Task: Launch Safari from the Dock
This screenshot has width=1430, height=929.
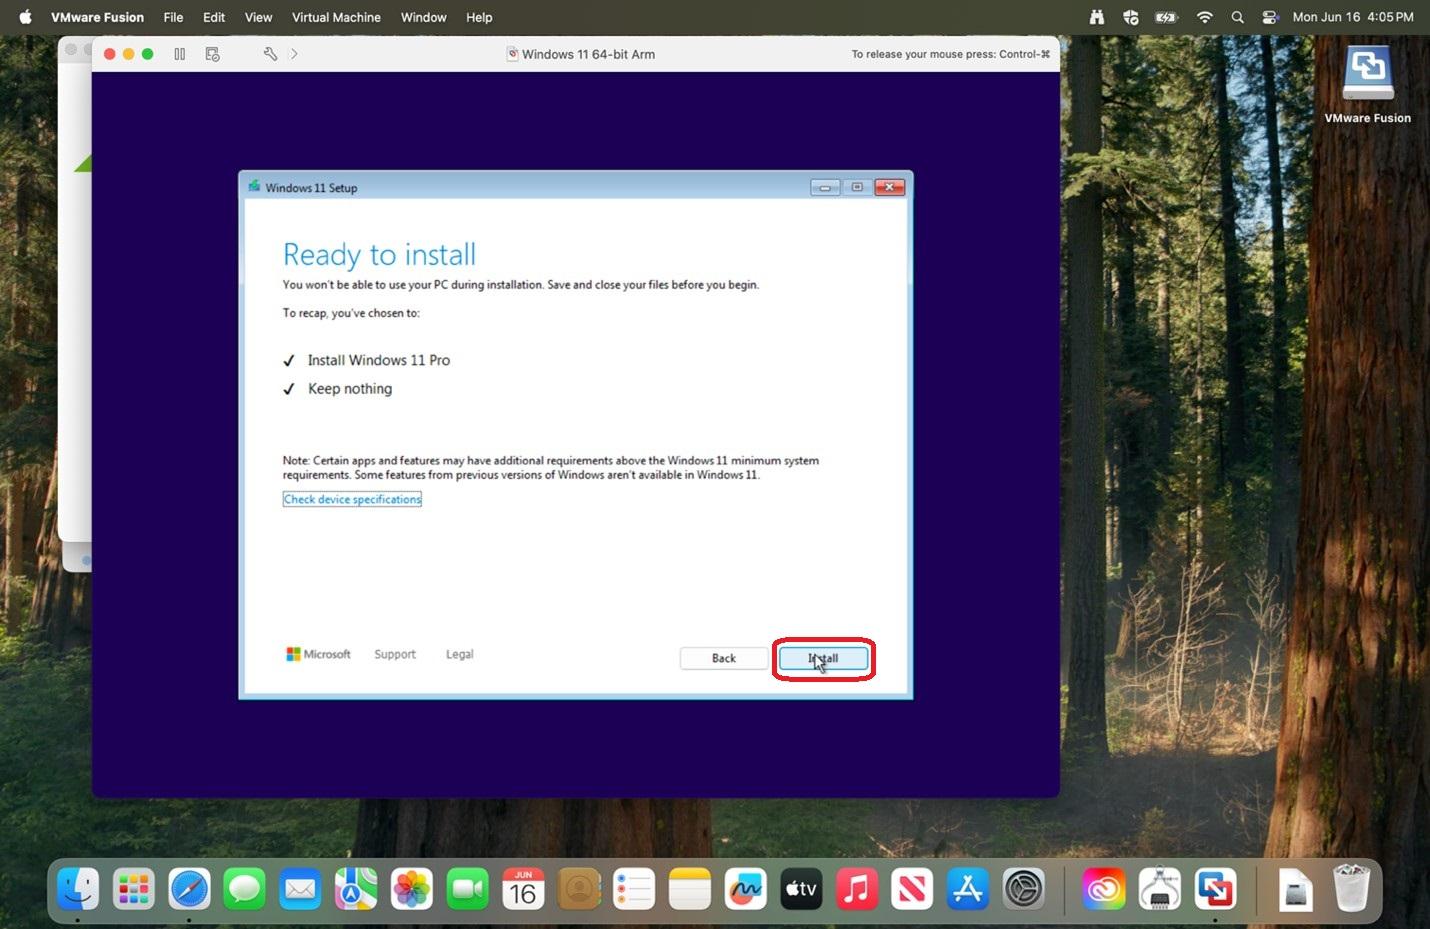Action: point(189,888)
